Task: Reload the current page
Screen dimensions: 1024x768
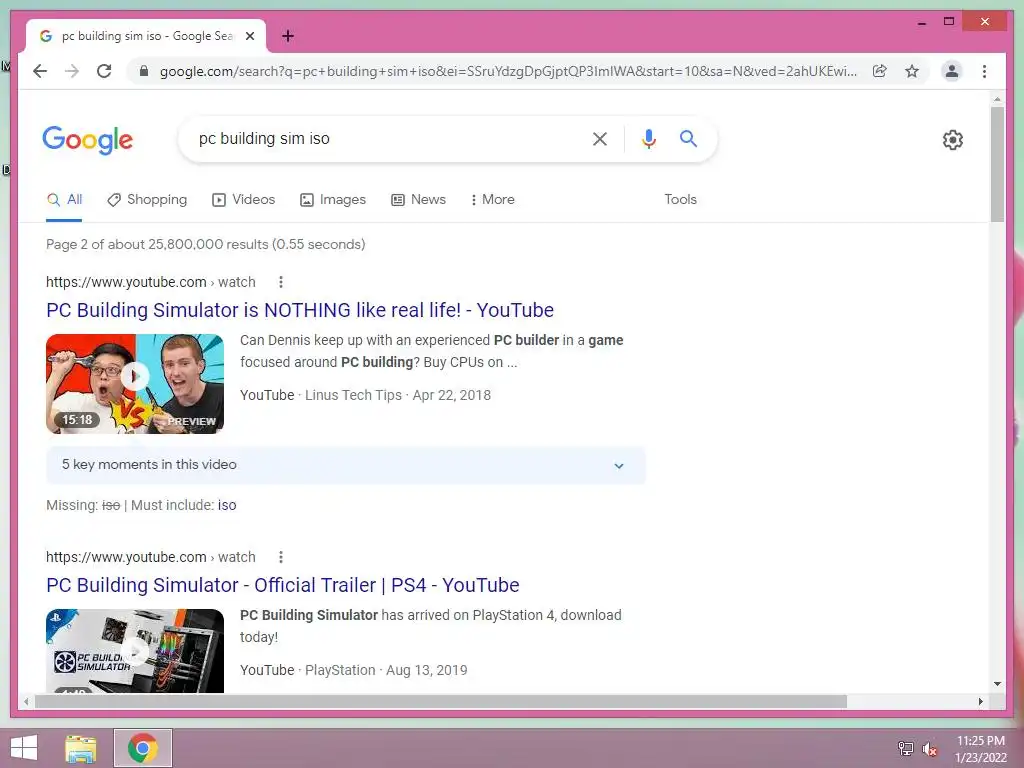Action: click(104, 71)
